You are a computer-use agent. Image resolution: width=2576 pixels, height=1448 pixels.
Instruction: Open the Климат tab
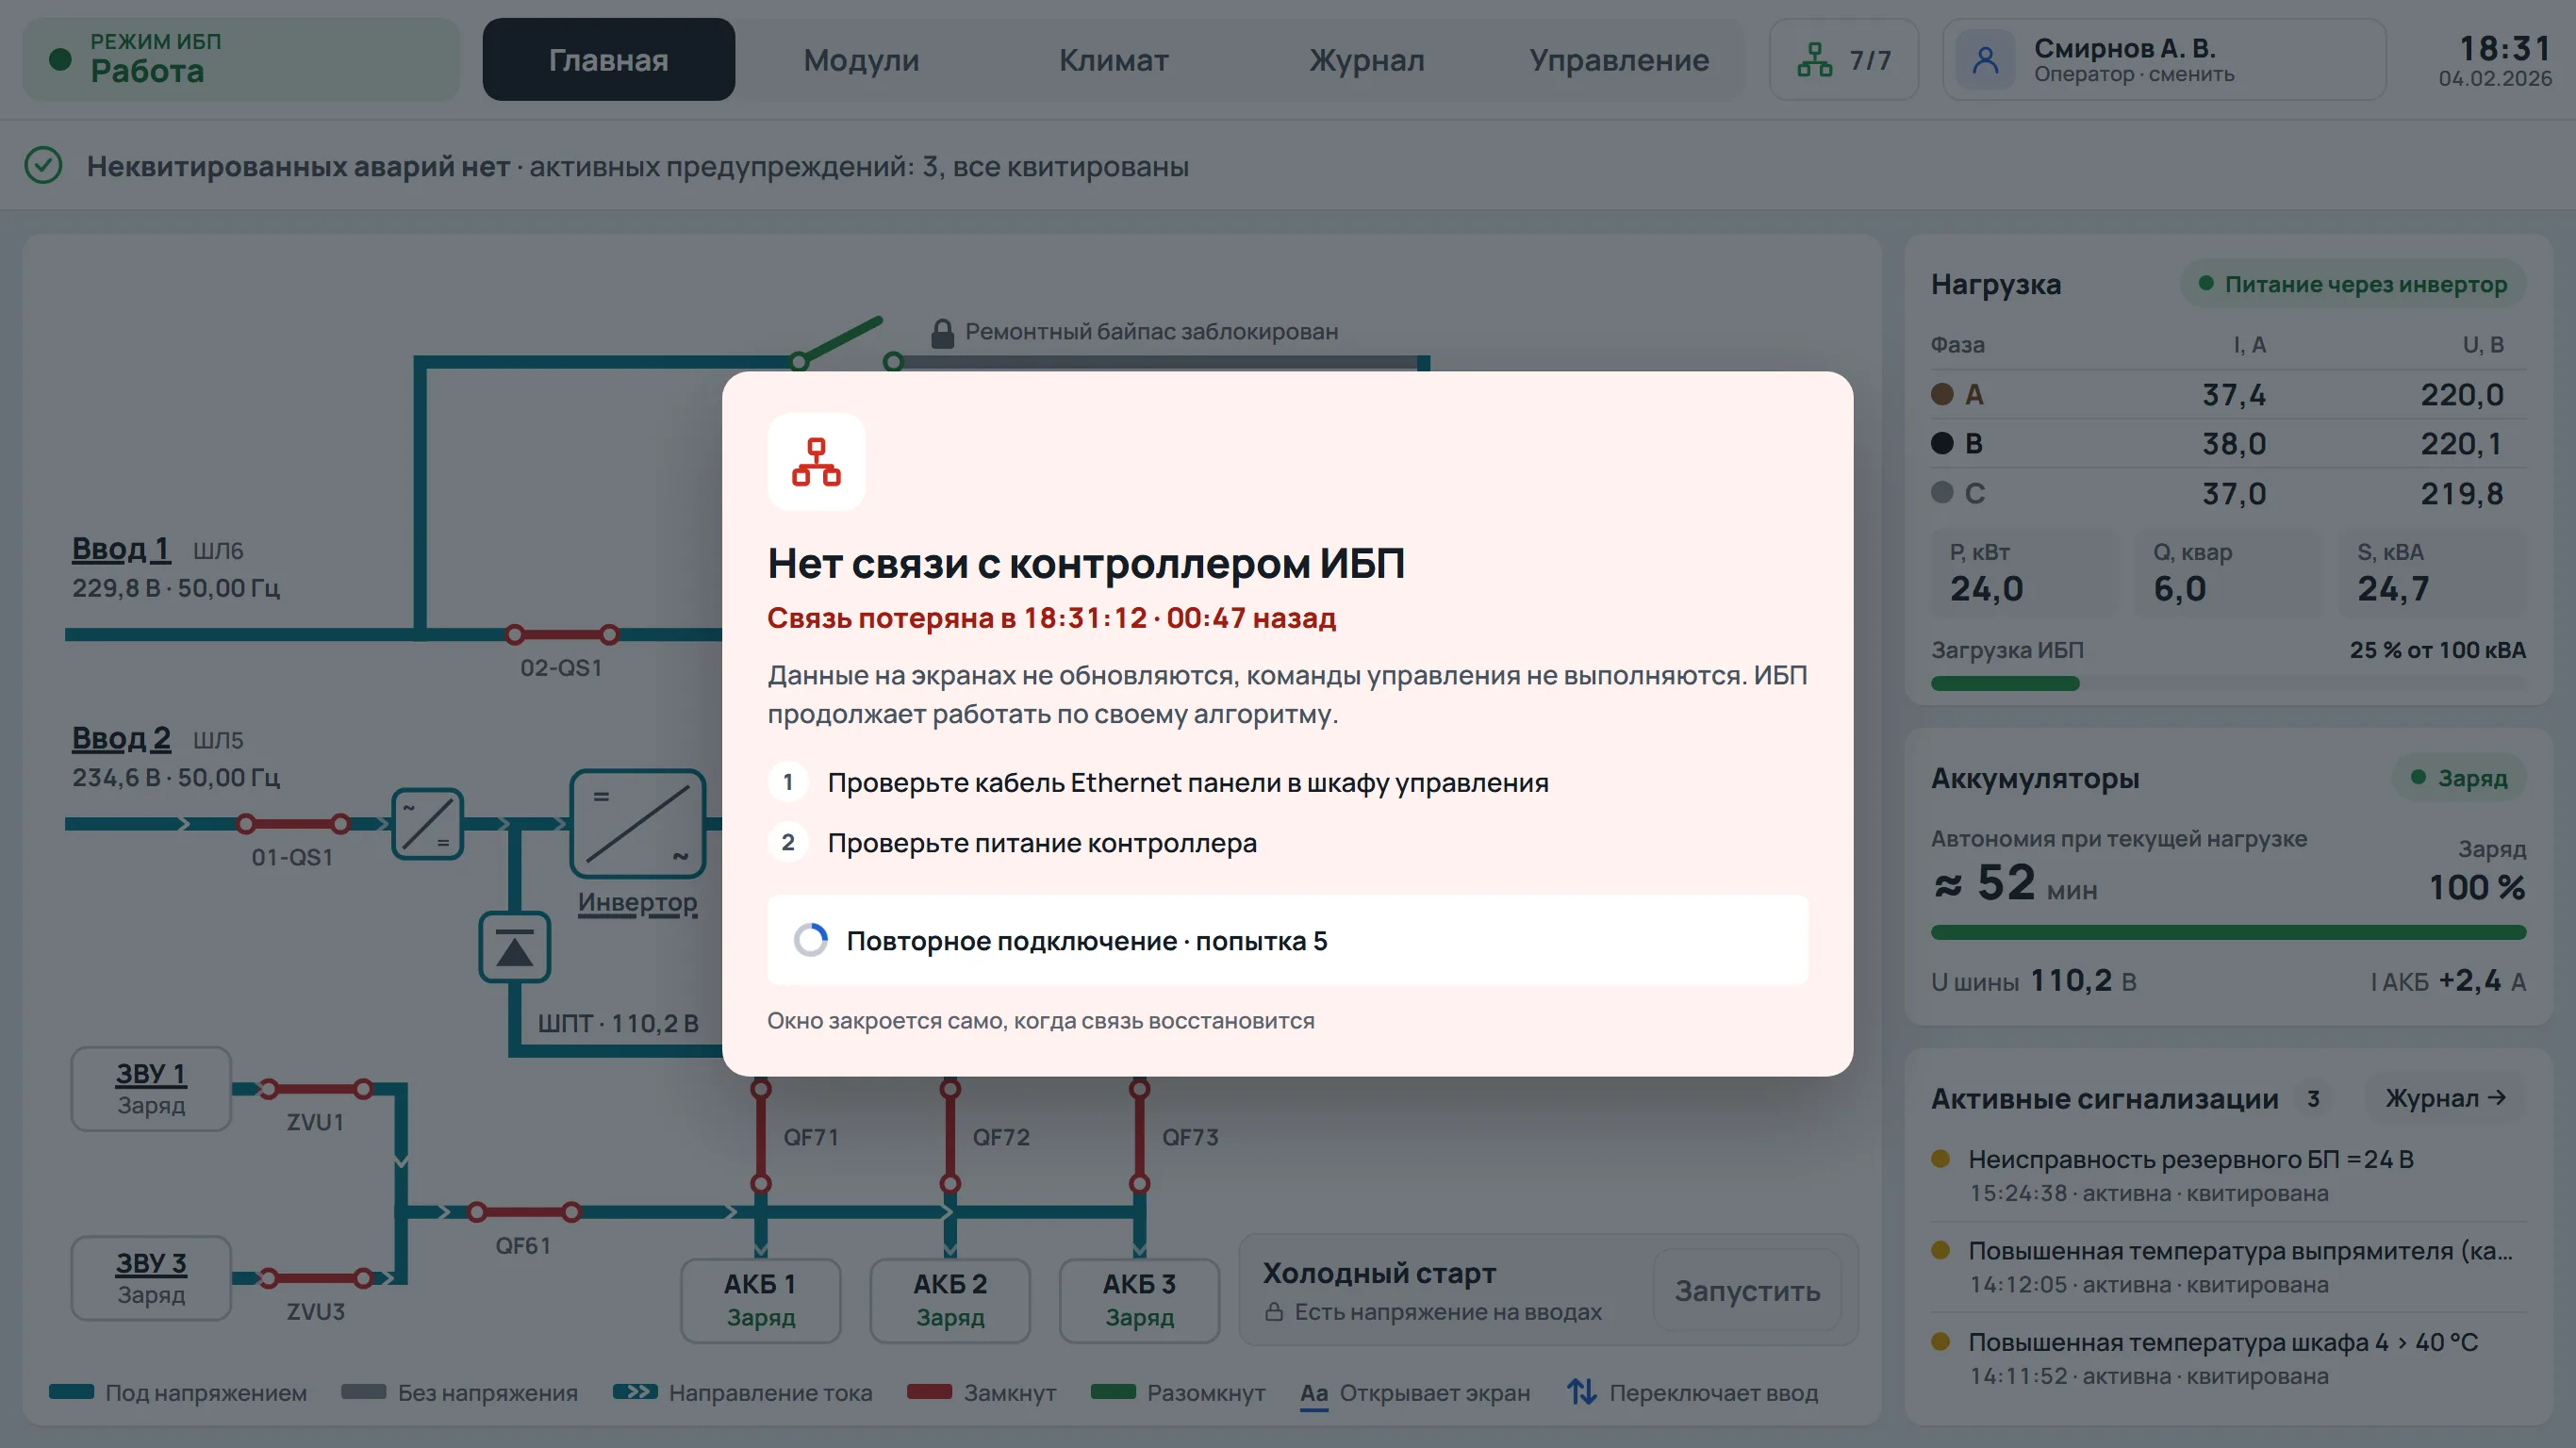pos(1113,60)
